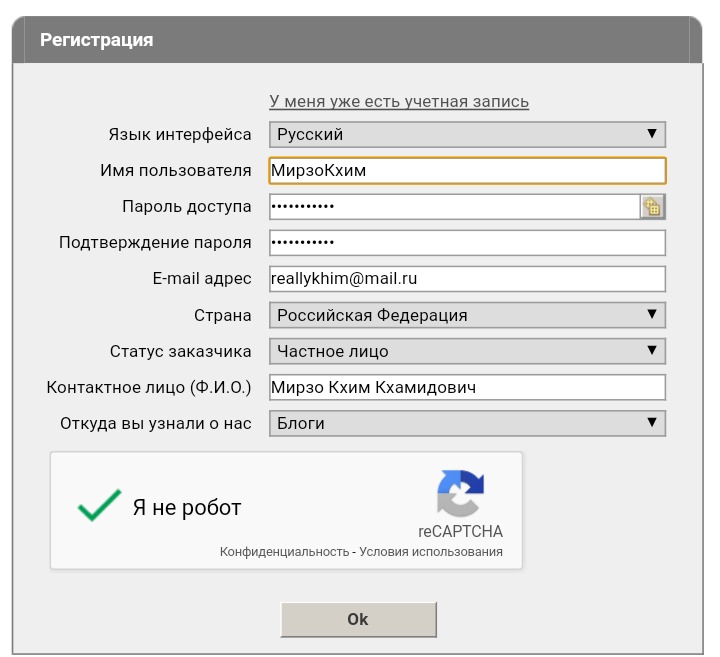This screenshot has height=657, width=720.
Task: Toggle the "Я не робот" reCAPTCHA checkmark
Action: (99, 507)
